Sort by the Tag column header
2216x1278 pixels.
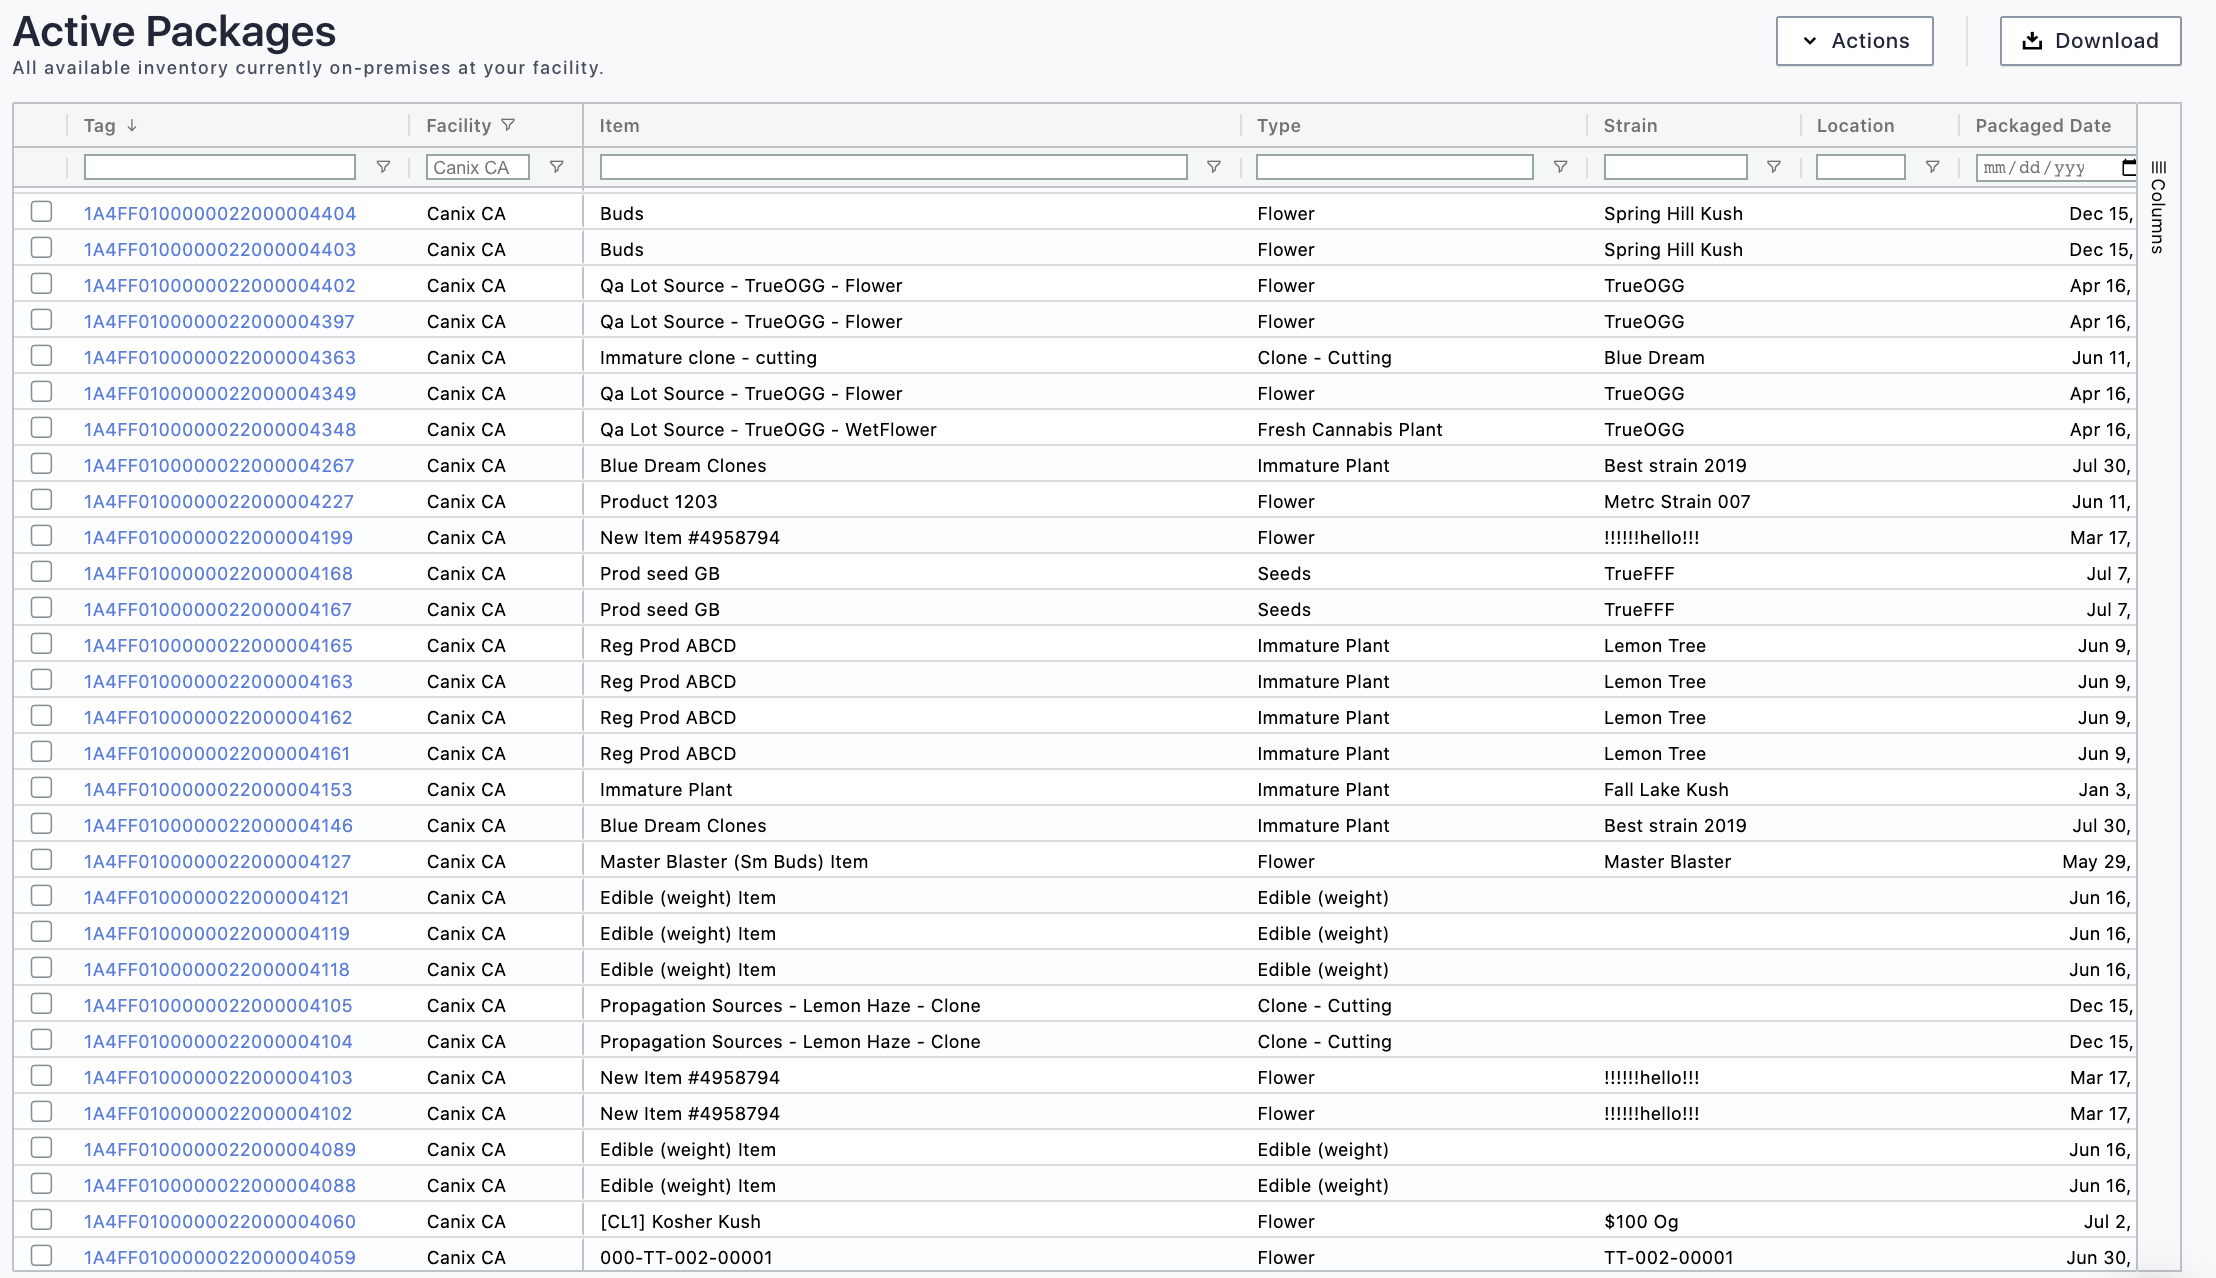[100, 125]
